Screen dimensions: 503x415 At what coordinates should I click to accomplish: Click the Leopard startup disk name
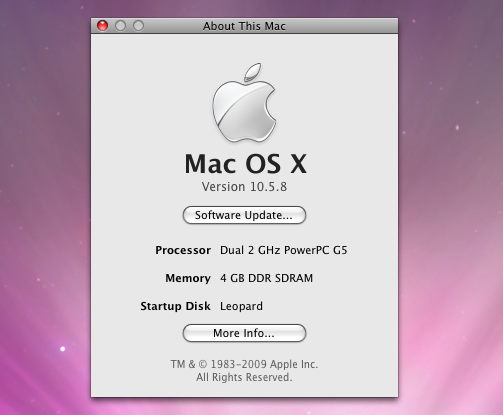point(241,306)
